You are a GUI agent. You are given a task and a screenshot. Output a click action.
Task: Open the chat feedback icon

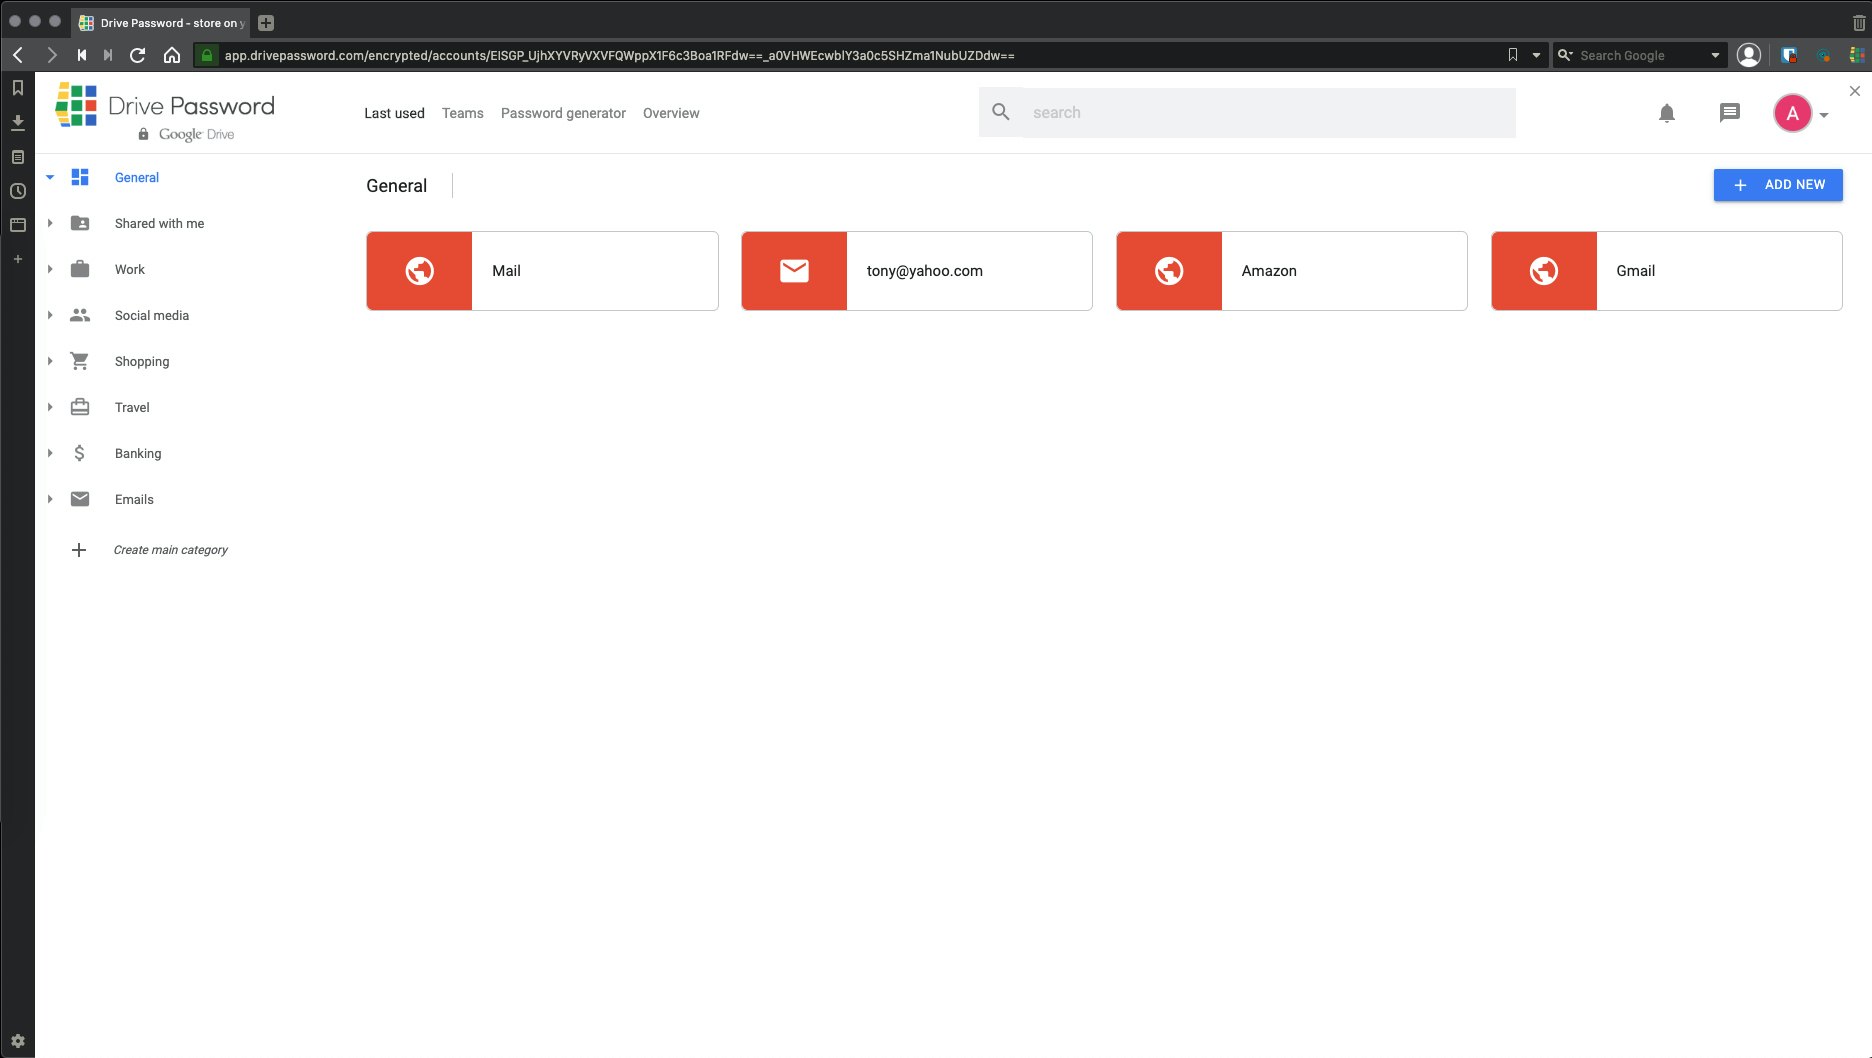click(x=1729, y=112)
